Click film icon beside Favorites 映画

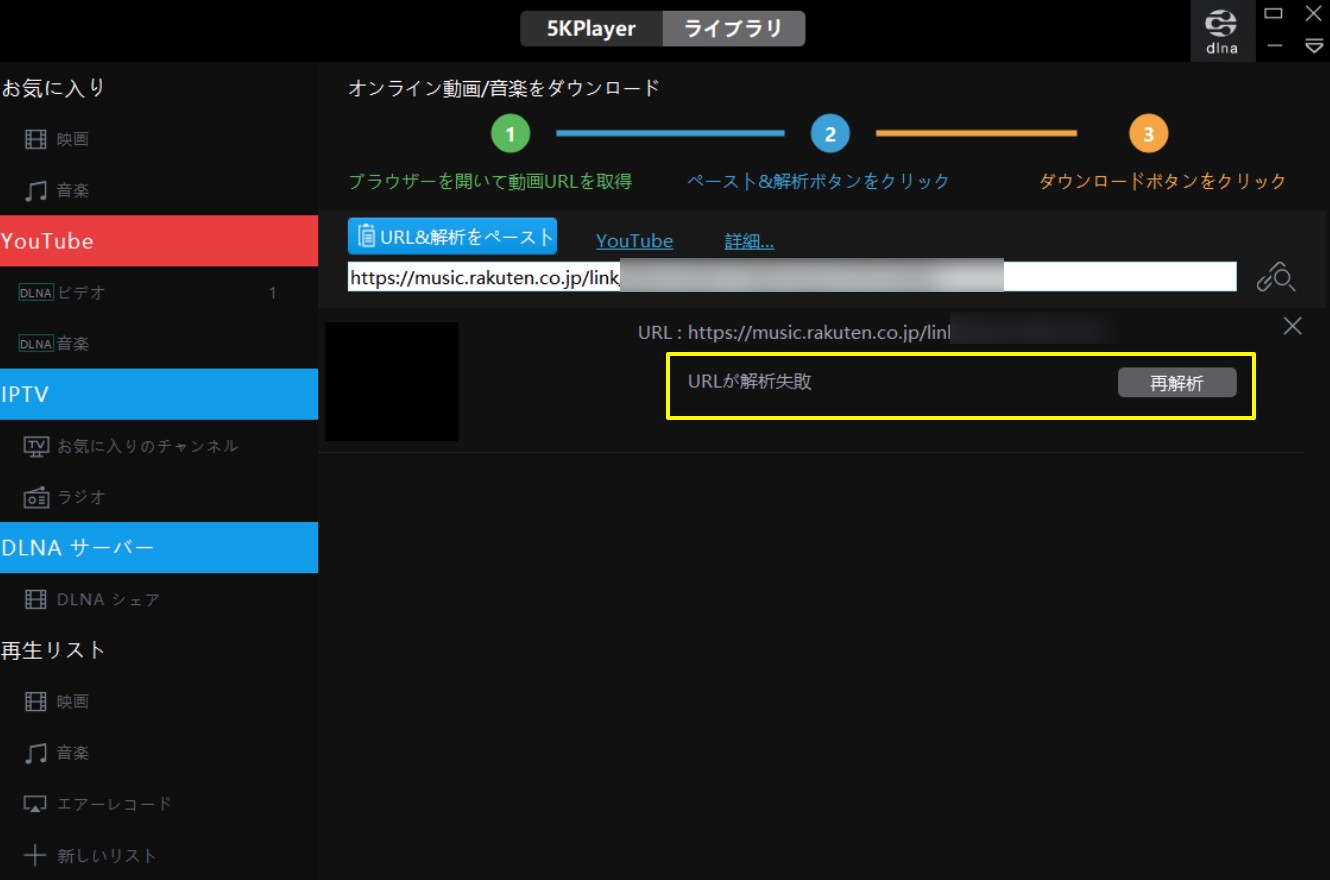[36, 139]
